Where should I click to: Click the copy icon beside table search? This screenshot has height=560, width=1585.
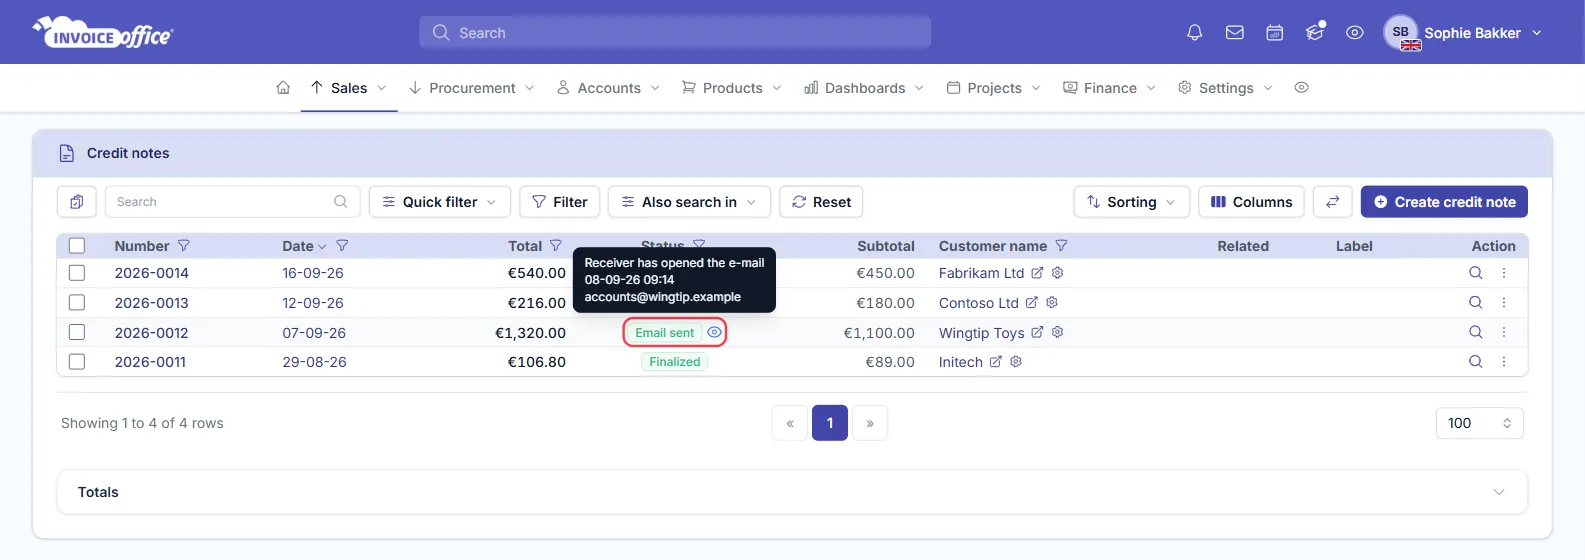[x=77, y=202]
